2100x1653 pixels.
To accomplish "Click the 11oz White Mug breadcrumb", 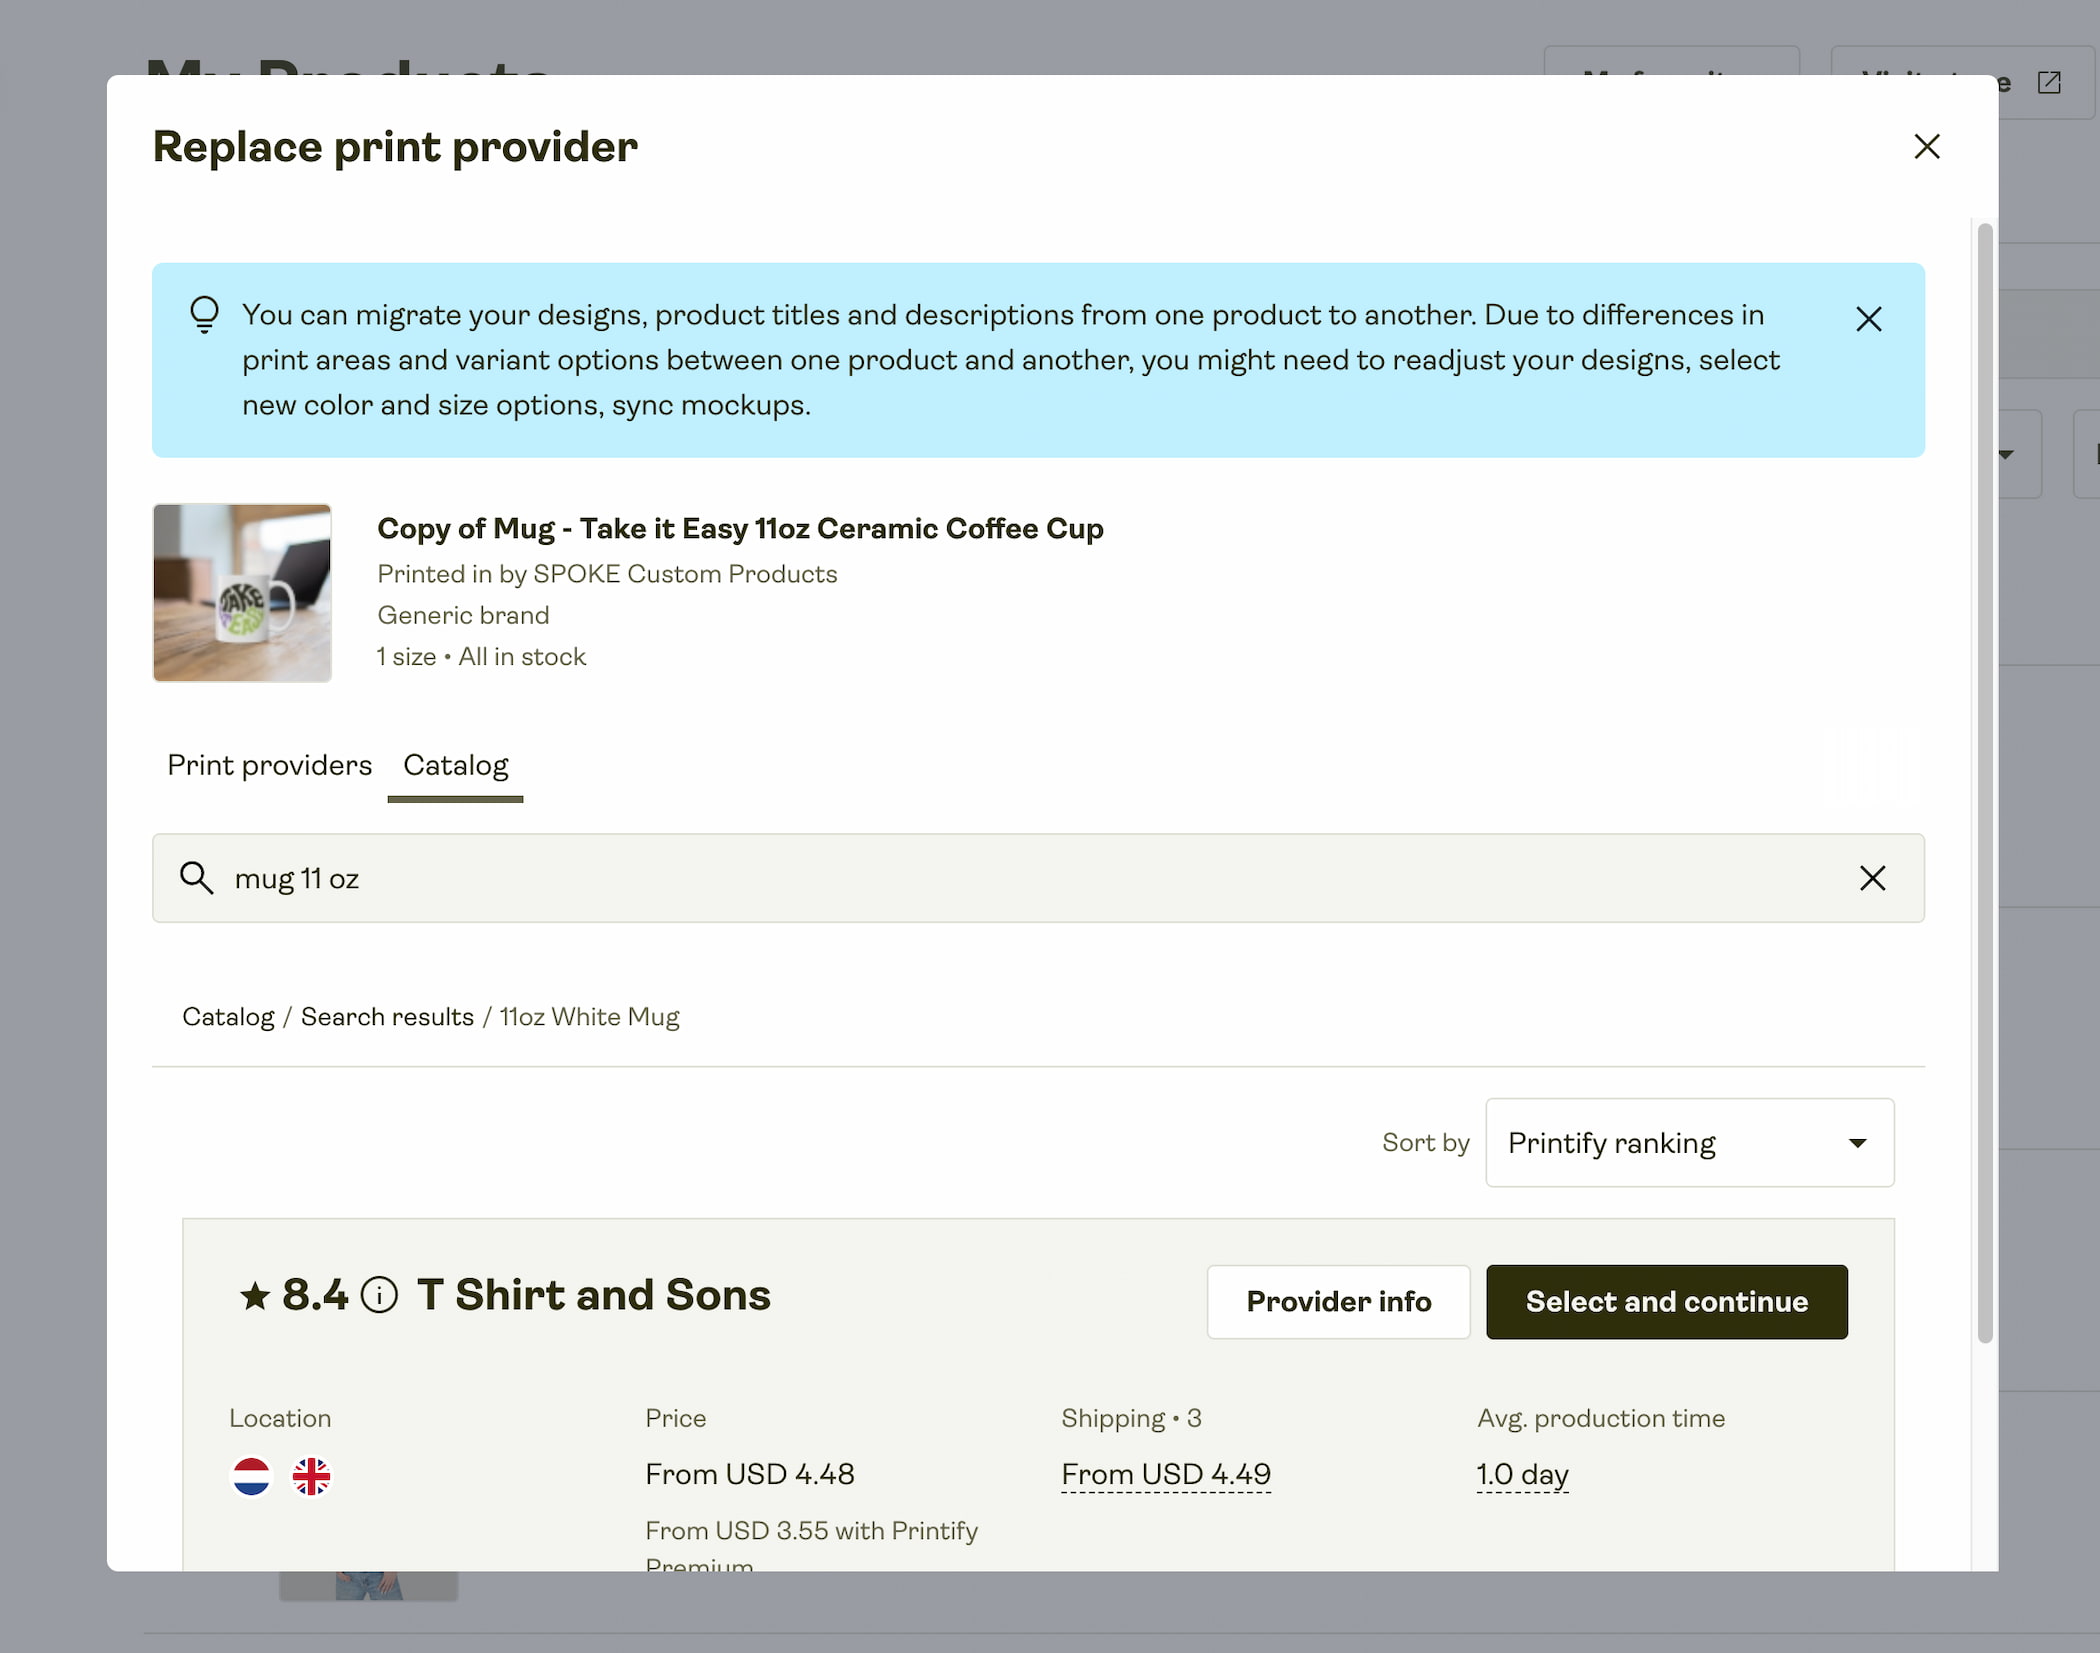I will [589, 1016].
